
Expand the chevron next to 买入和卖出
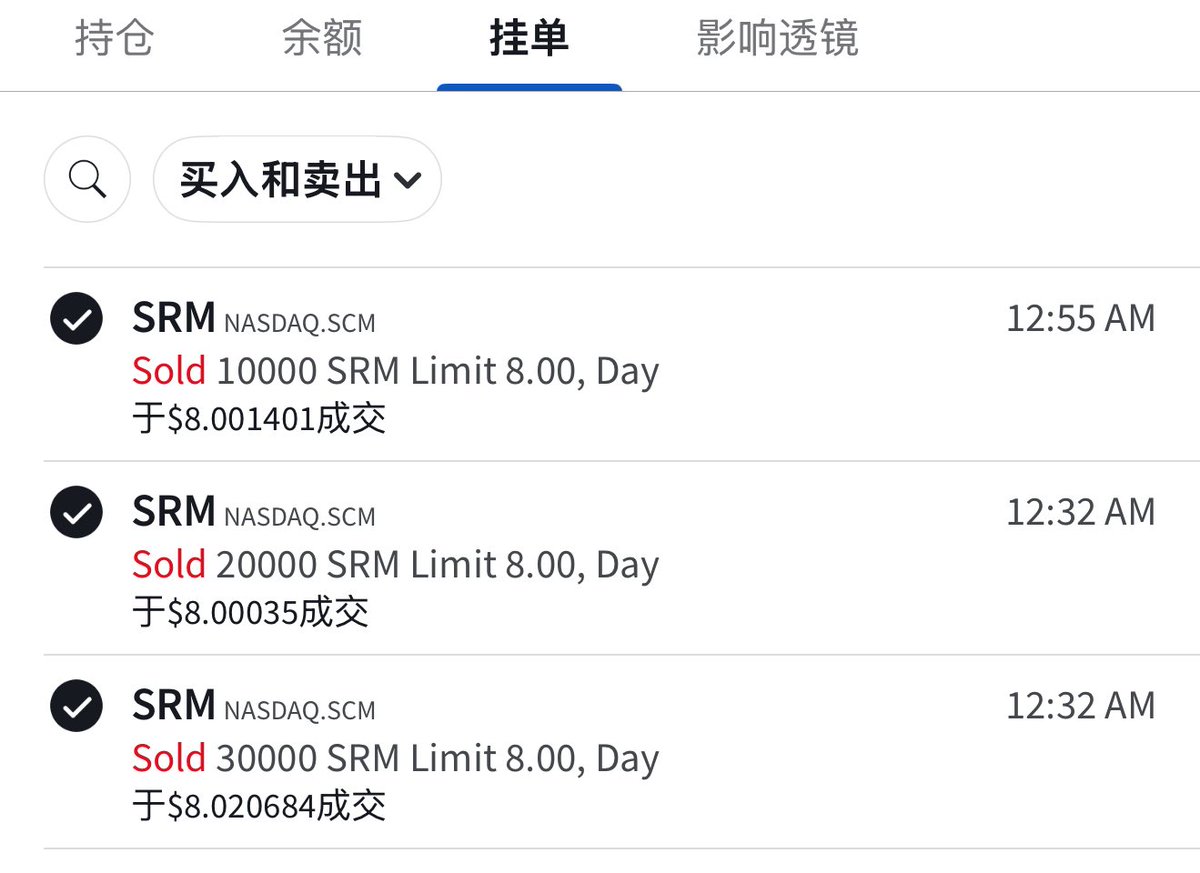[406, 182]
